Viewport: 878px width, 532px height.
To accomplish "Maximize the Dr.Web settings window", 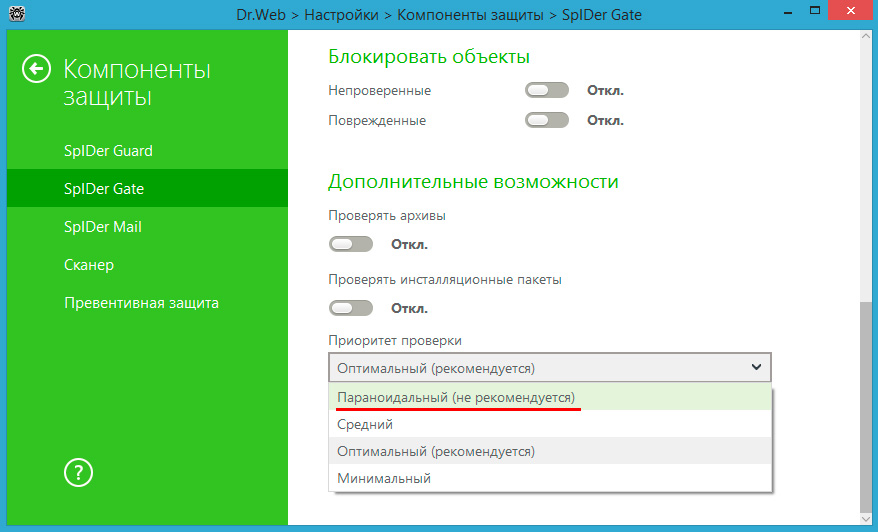I will point(815,11).
